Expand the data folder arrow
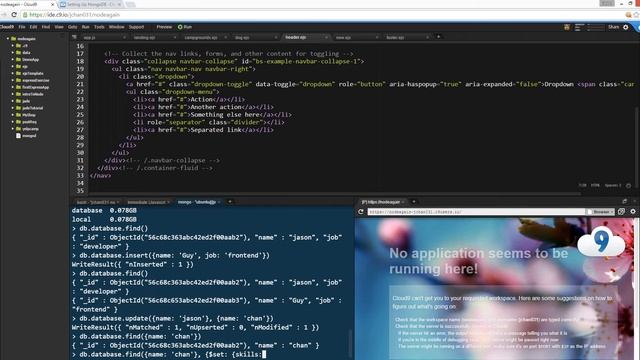 [x=13, y=53]
